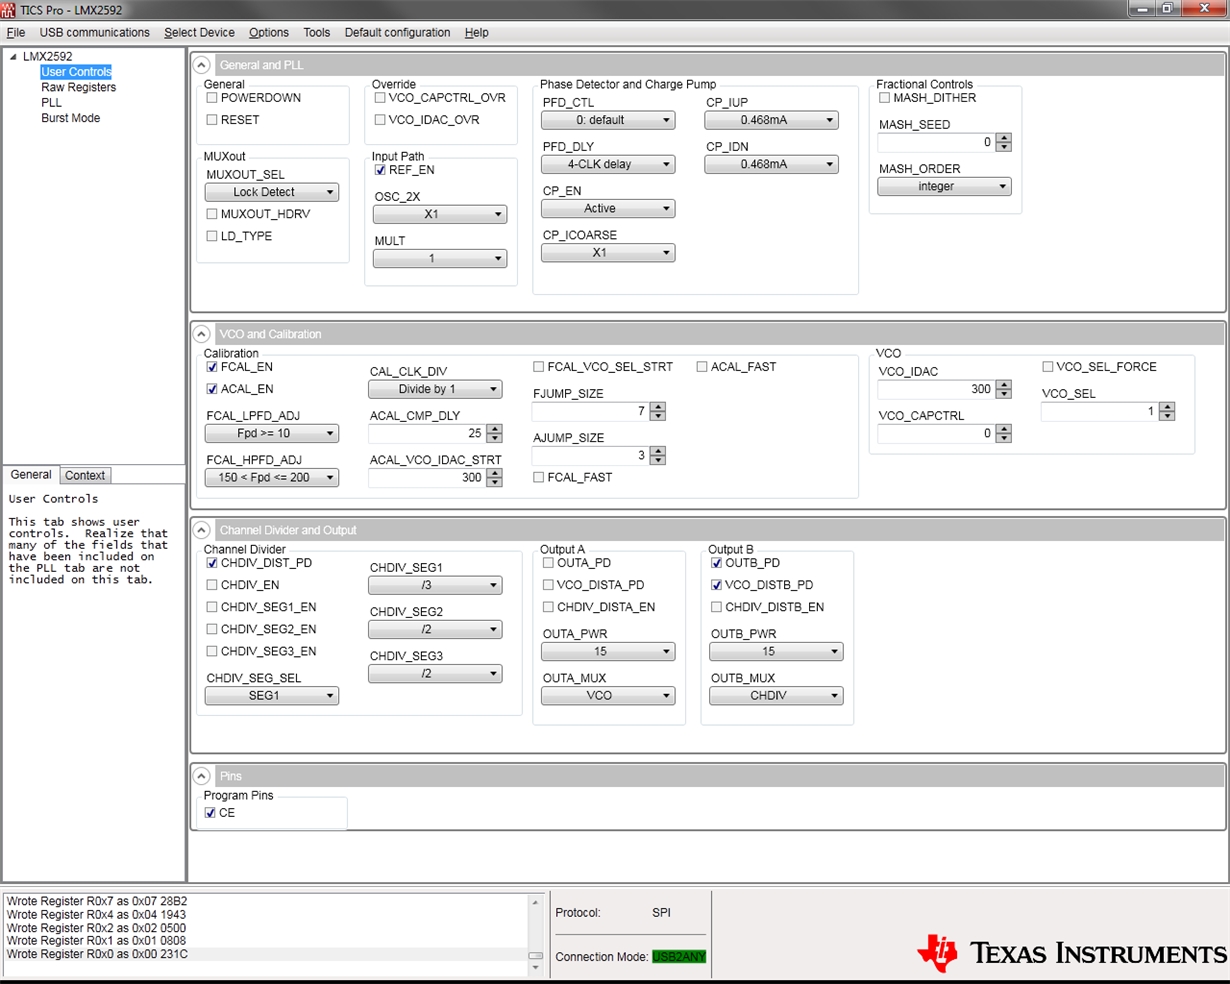Viewport: 1230px width, 984px height.
Task: Collapse the VCO and Calibration section
Action: (201, 334)
